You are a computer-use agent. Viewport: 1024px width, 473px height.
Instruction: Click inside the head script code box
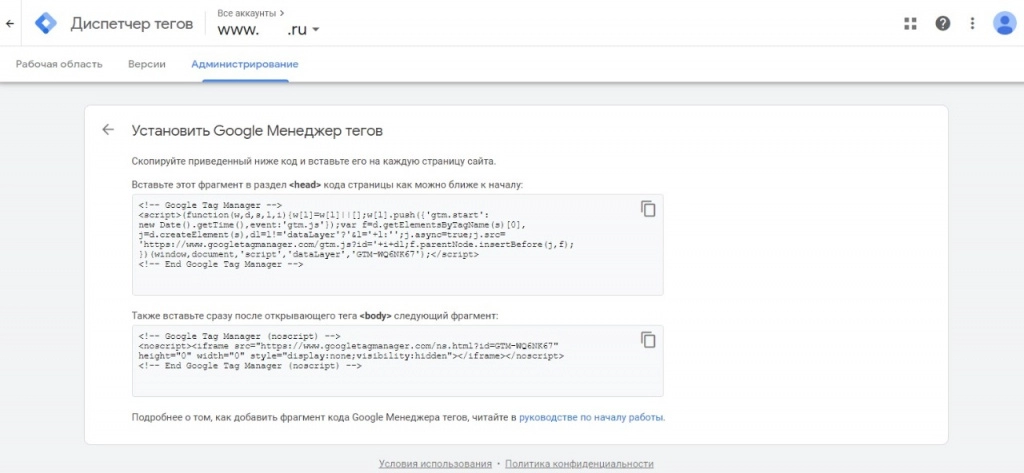pos(398,245)
